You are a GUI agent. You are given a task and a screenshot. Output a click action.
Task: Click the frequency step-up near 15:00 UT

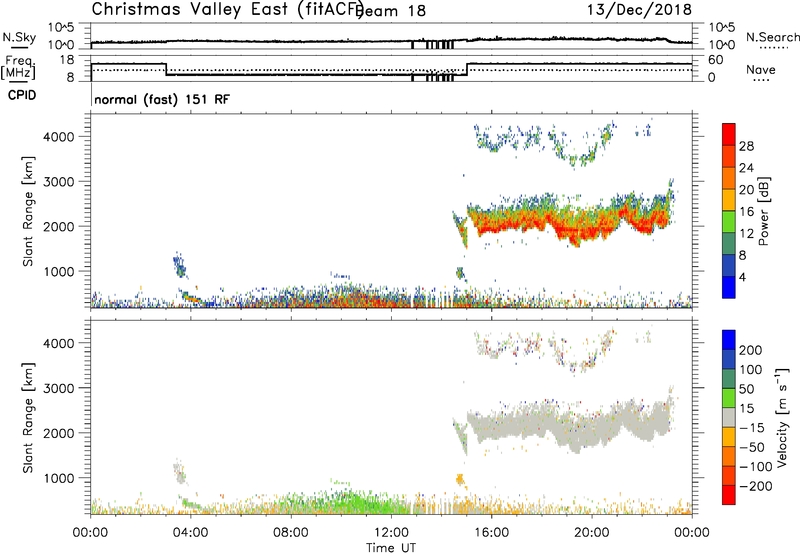pos(467,69)
